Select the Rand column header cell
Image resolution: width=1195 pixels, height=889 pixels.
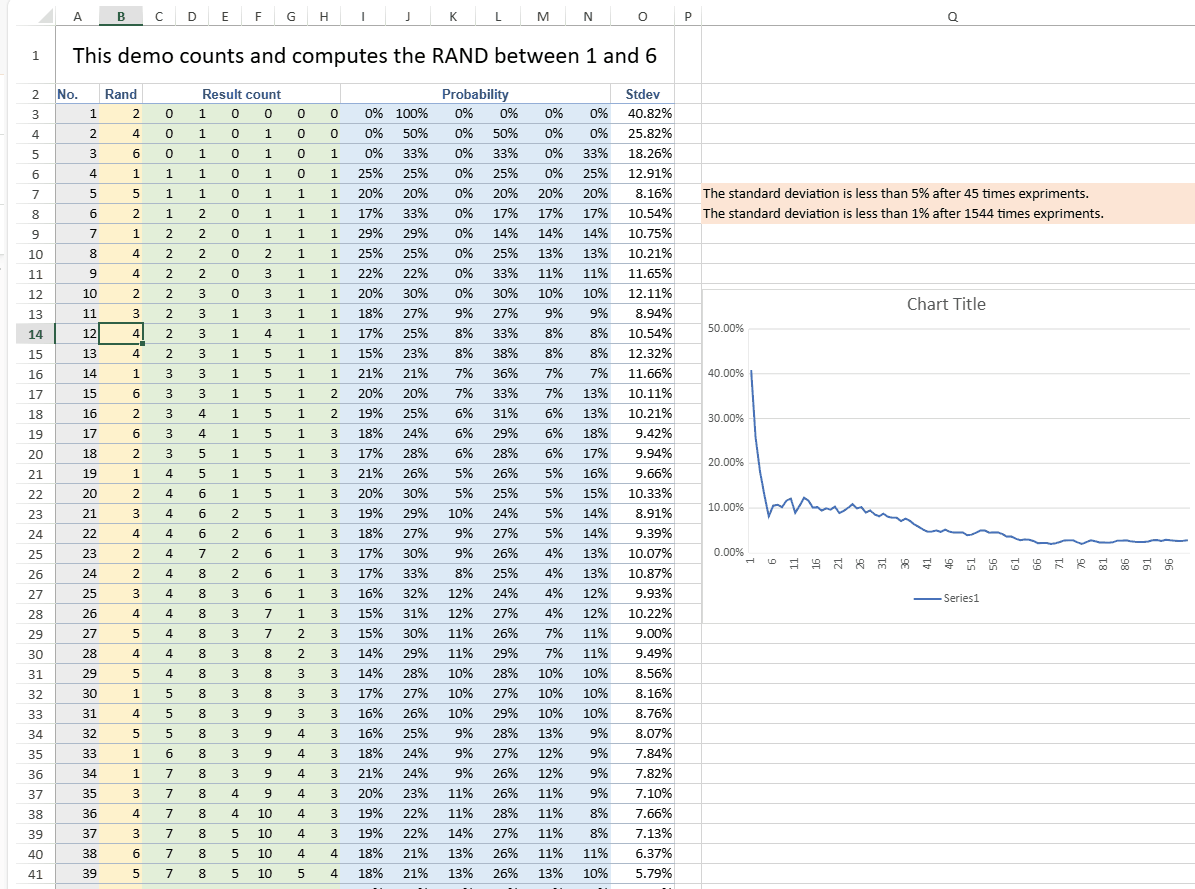coord(120,93)
